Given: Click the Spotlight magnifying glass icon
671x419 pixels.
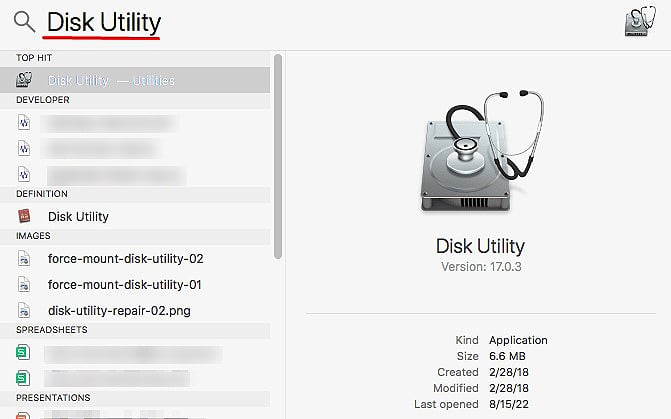Looking at the screenshot, I should (x=24, y=21).
